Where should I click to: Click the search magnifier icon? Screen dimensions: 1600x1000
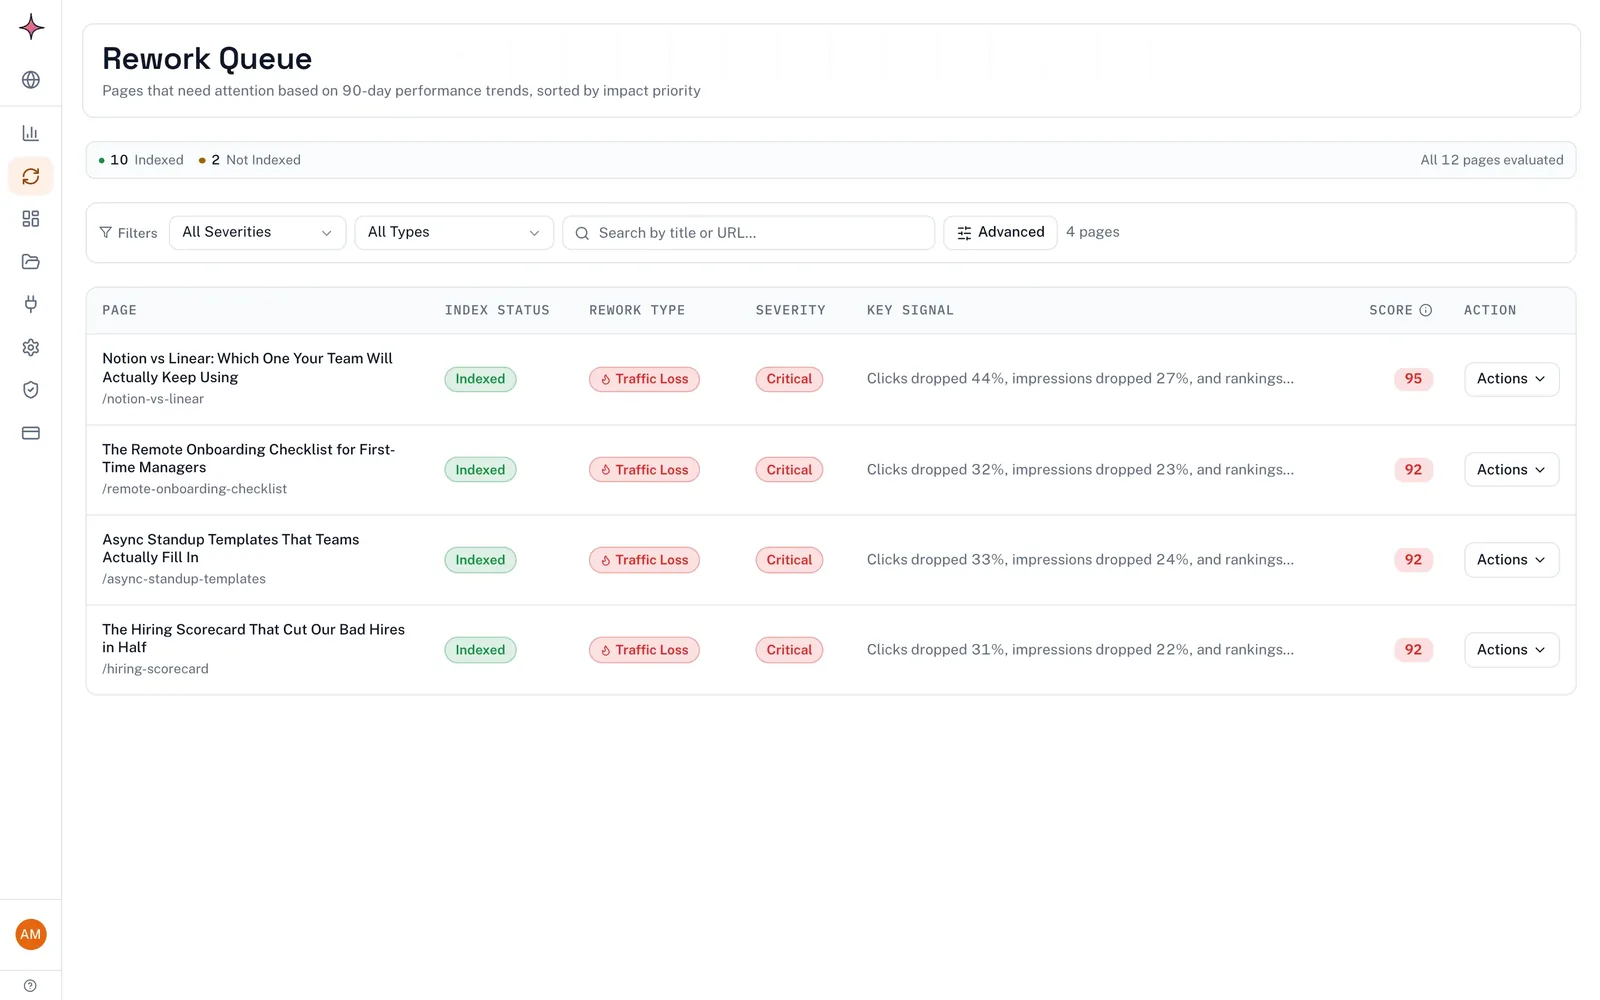(x=582, y=233)
